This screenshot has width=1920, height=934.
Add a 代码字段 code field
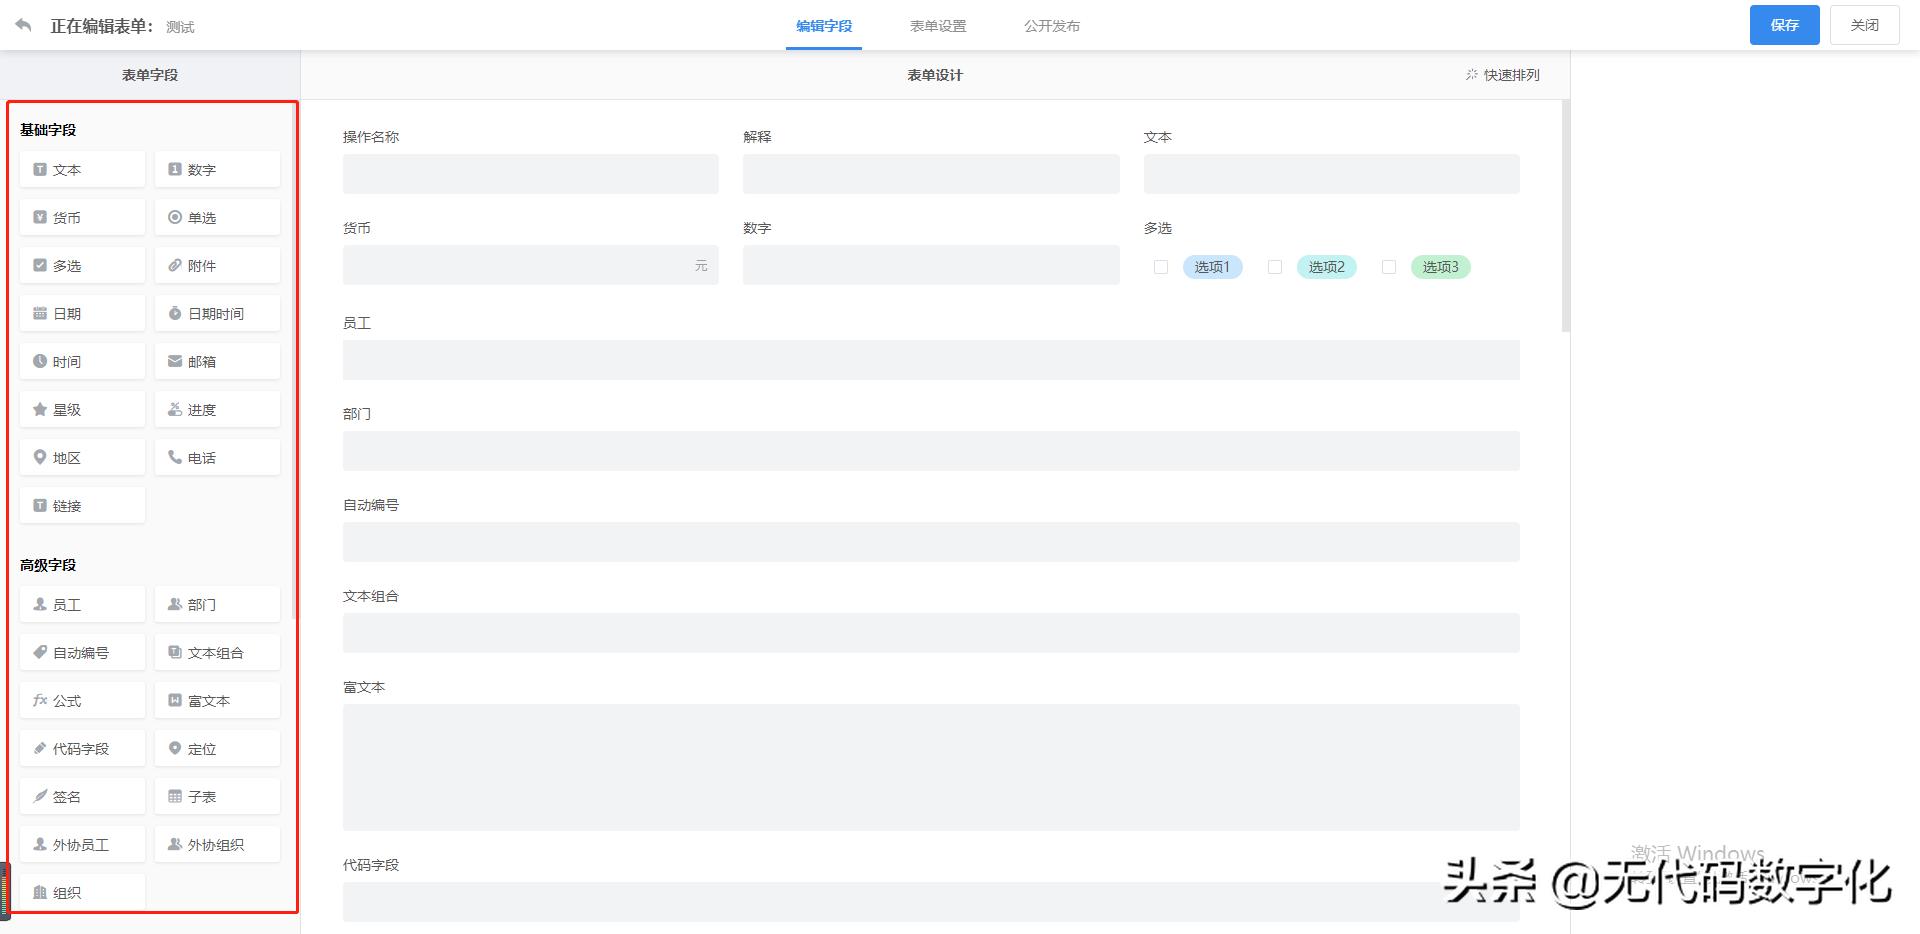coord(82,749)
